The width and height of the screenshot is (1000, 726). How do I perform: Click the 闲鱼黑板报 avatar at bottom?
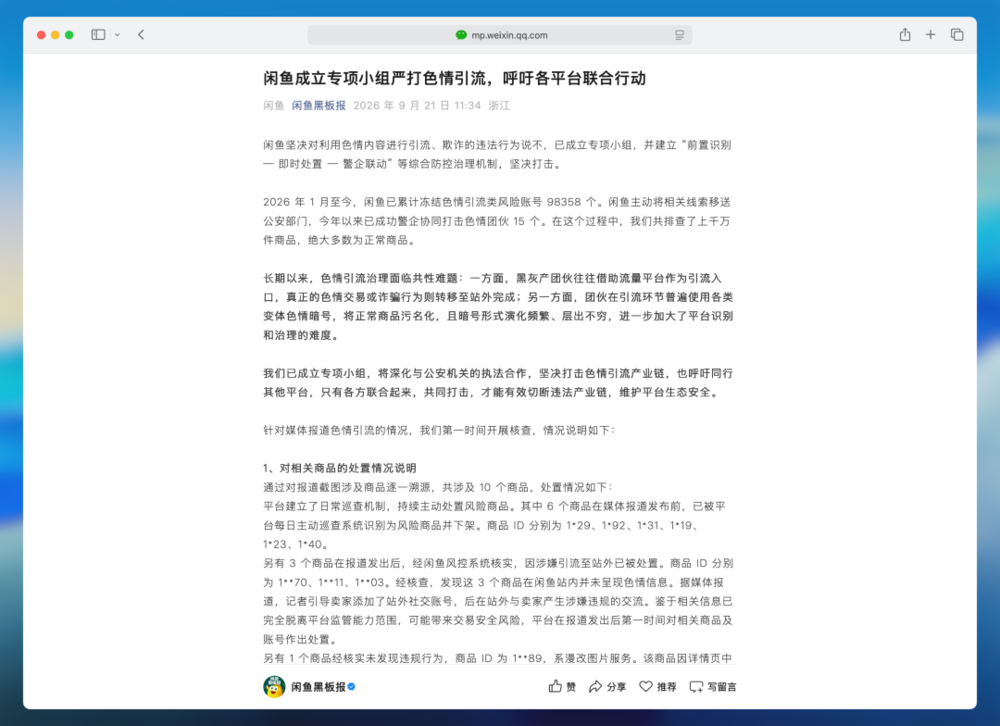click(274, 686)
